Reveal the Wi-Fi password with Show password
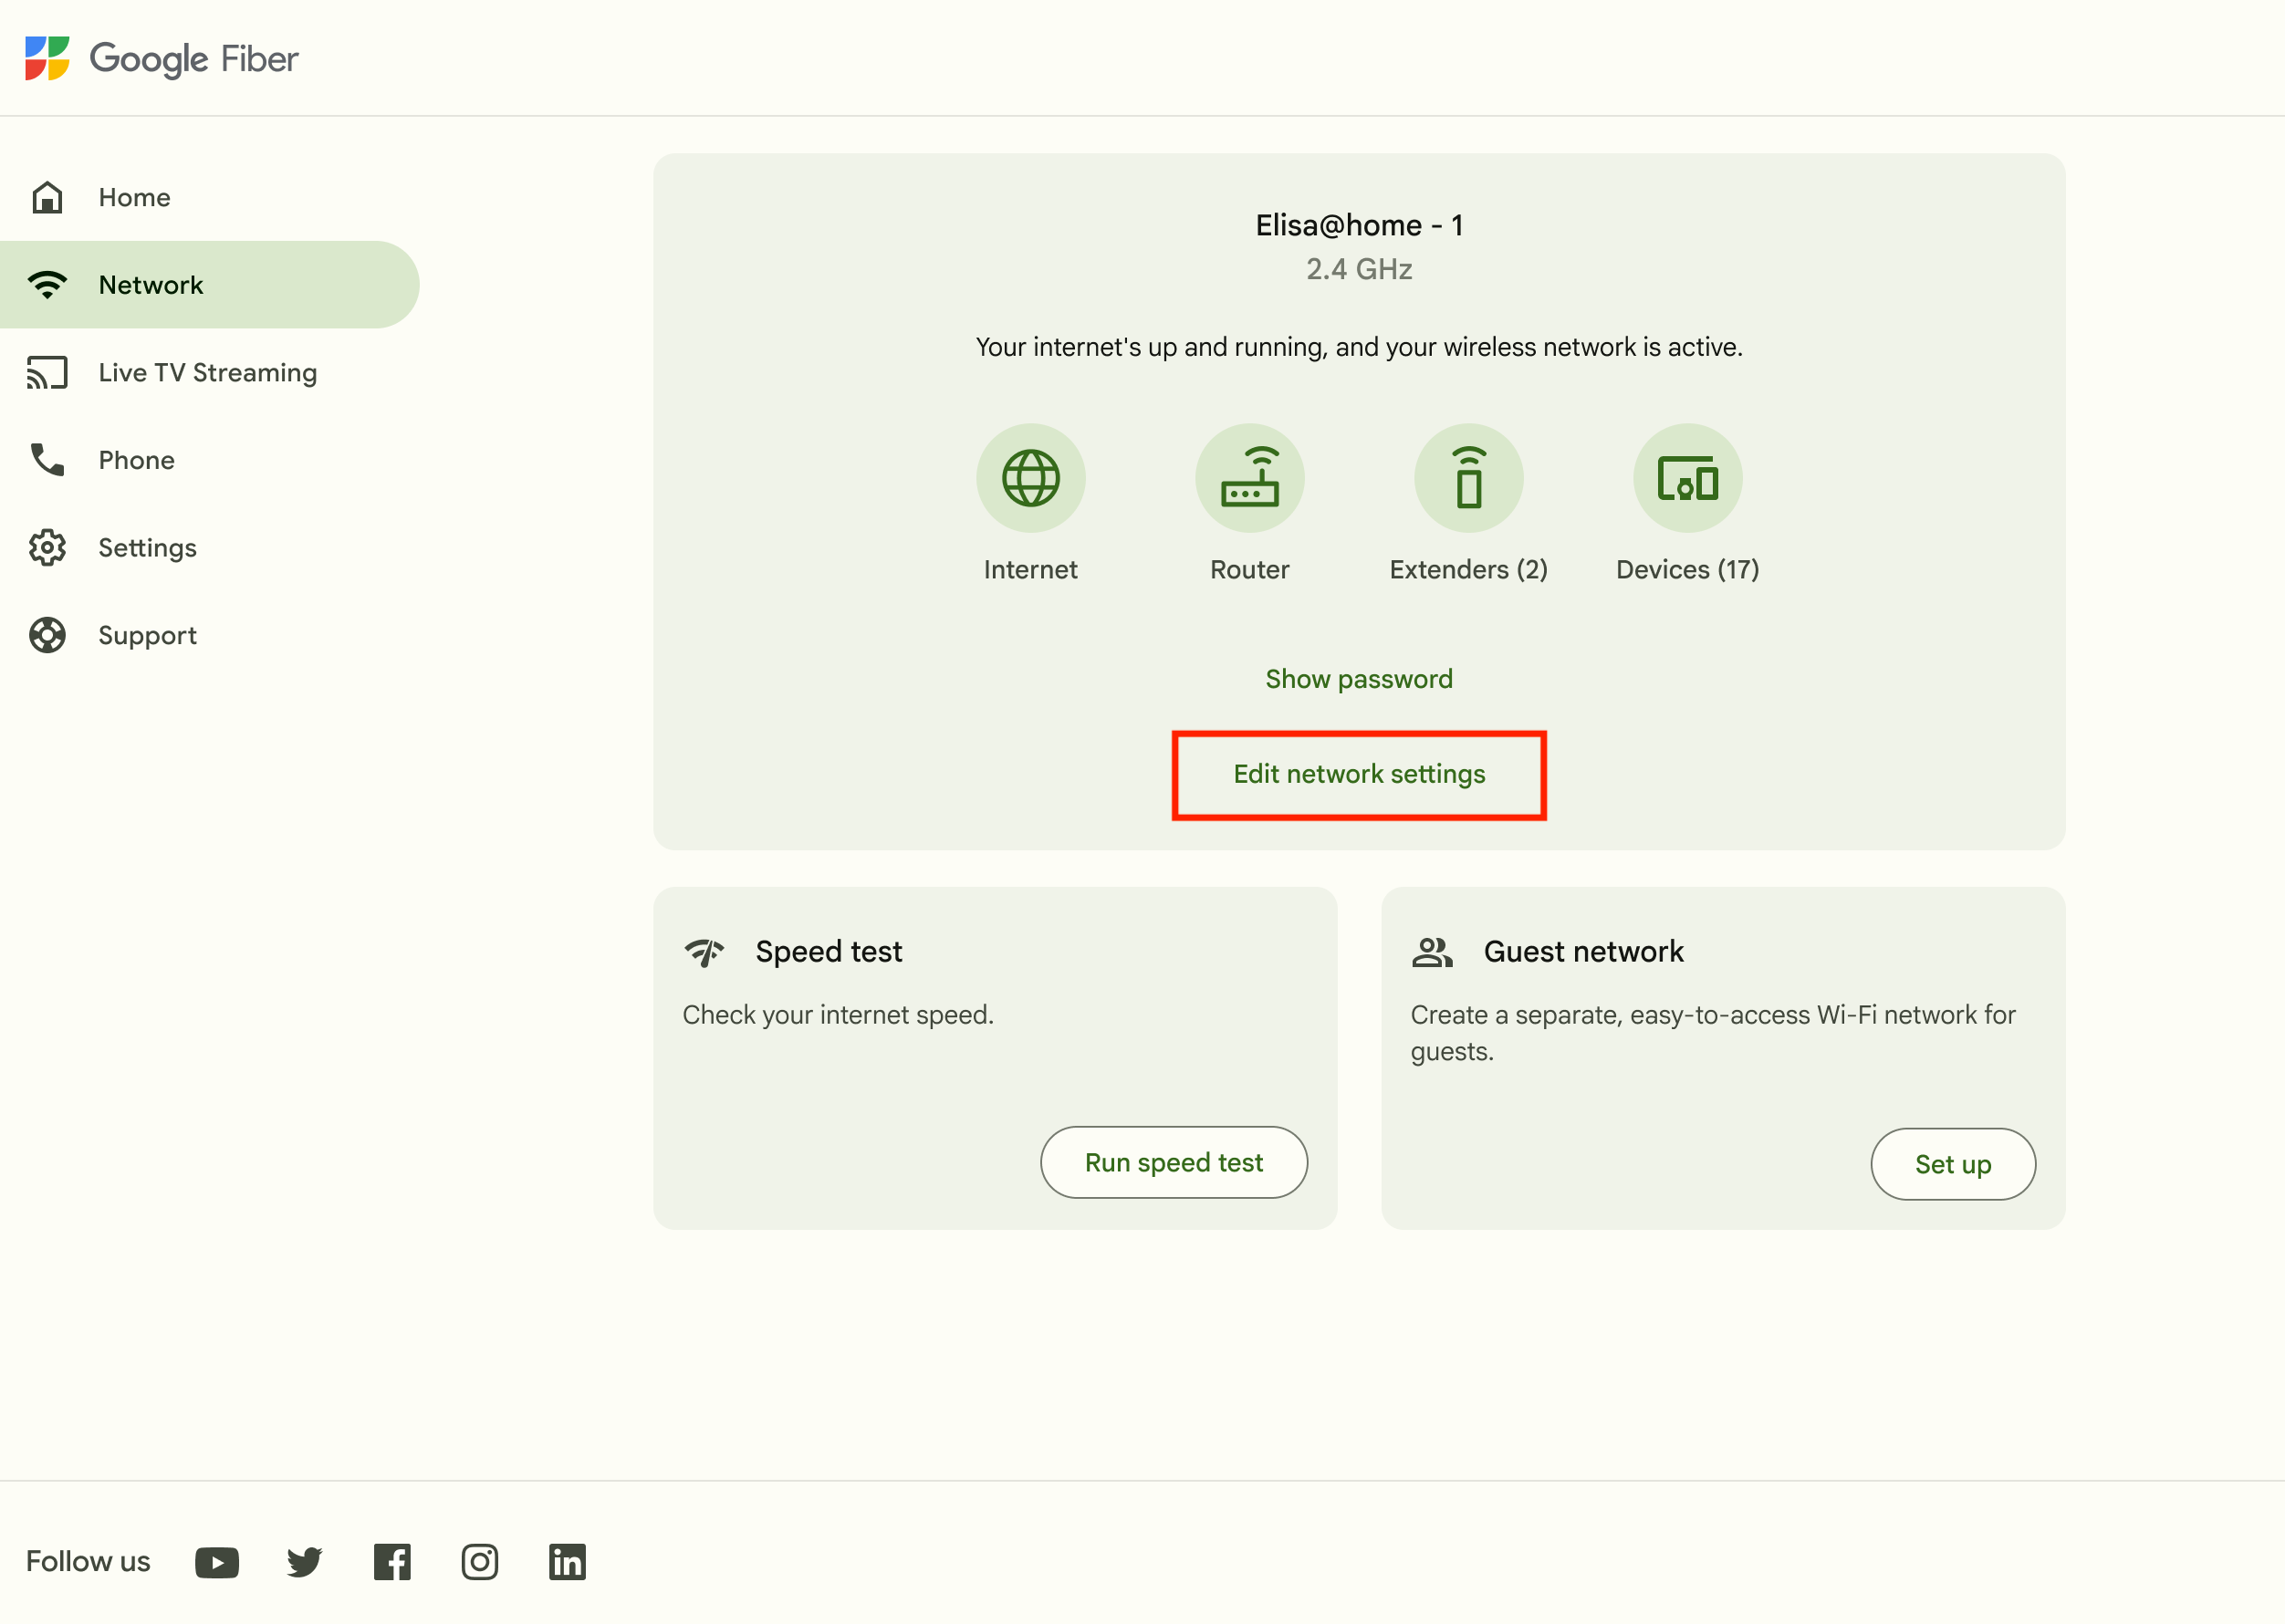2285x1624 pixels. tap(1359, 679)
